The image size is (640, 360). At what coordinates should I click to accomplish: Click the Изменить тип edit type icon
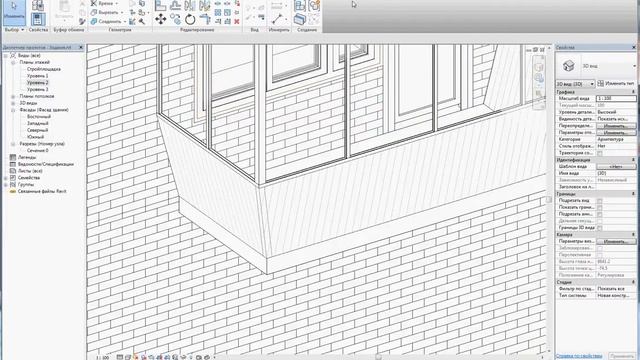601,83
